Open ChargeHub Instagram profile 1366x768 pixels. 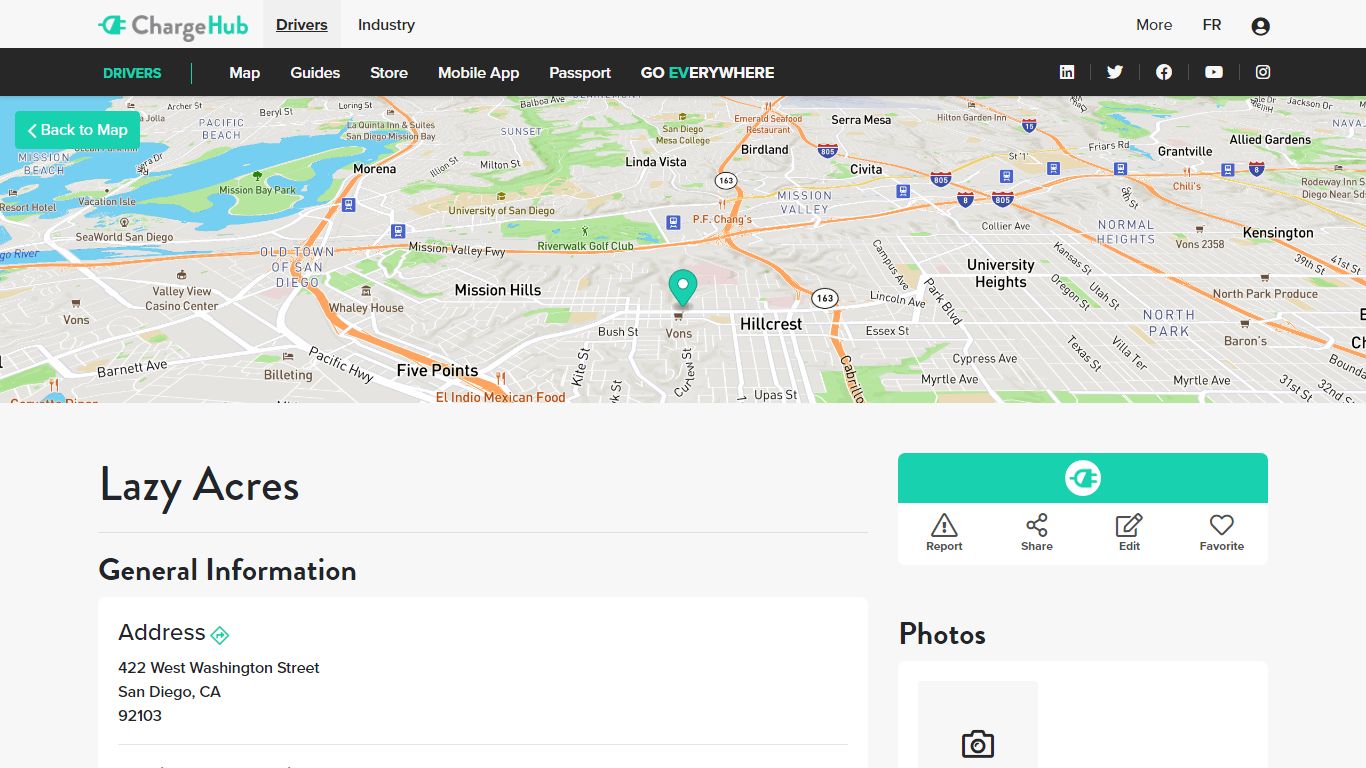[1263, 72]
